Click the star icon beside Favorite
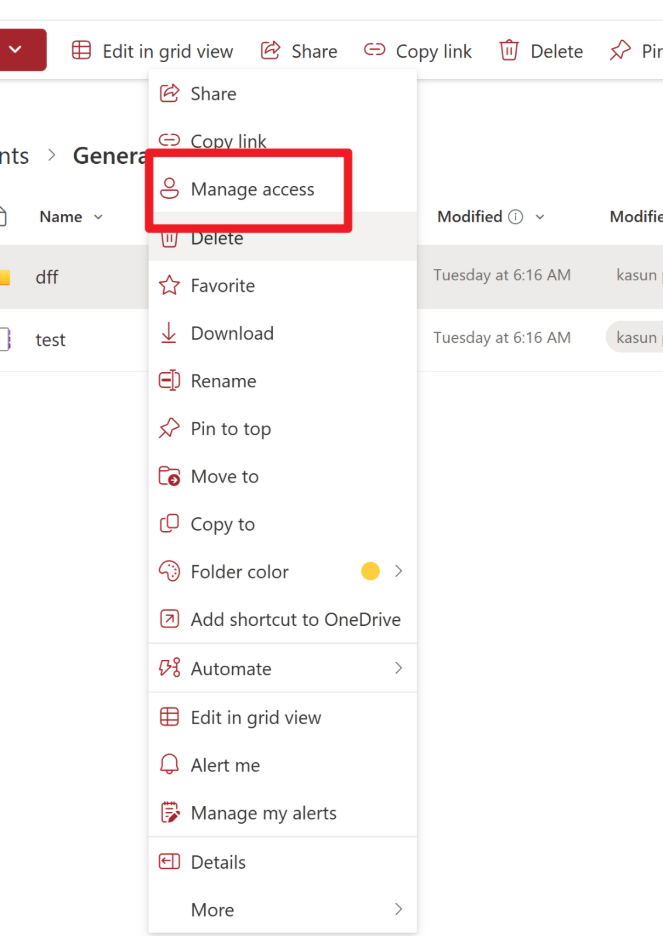Image resolution: width=663 pixels, height=936 pixels. click(x=169, y=285)
